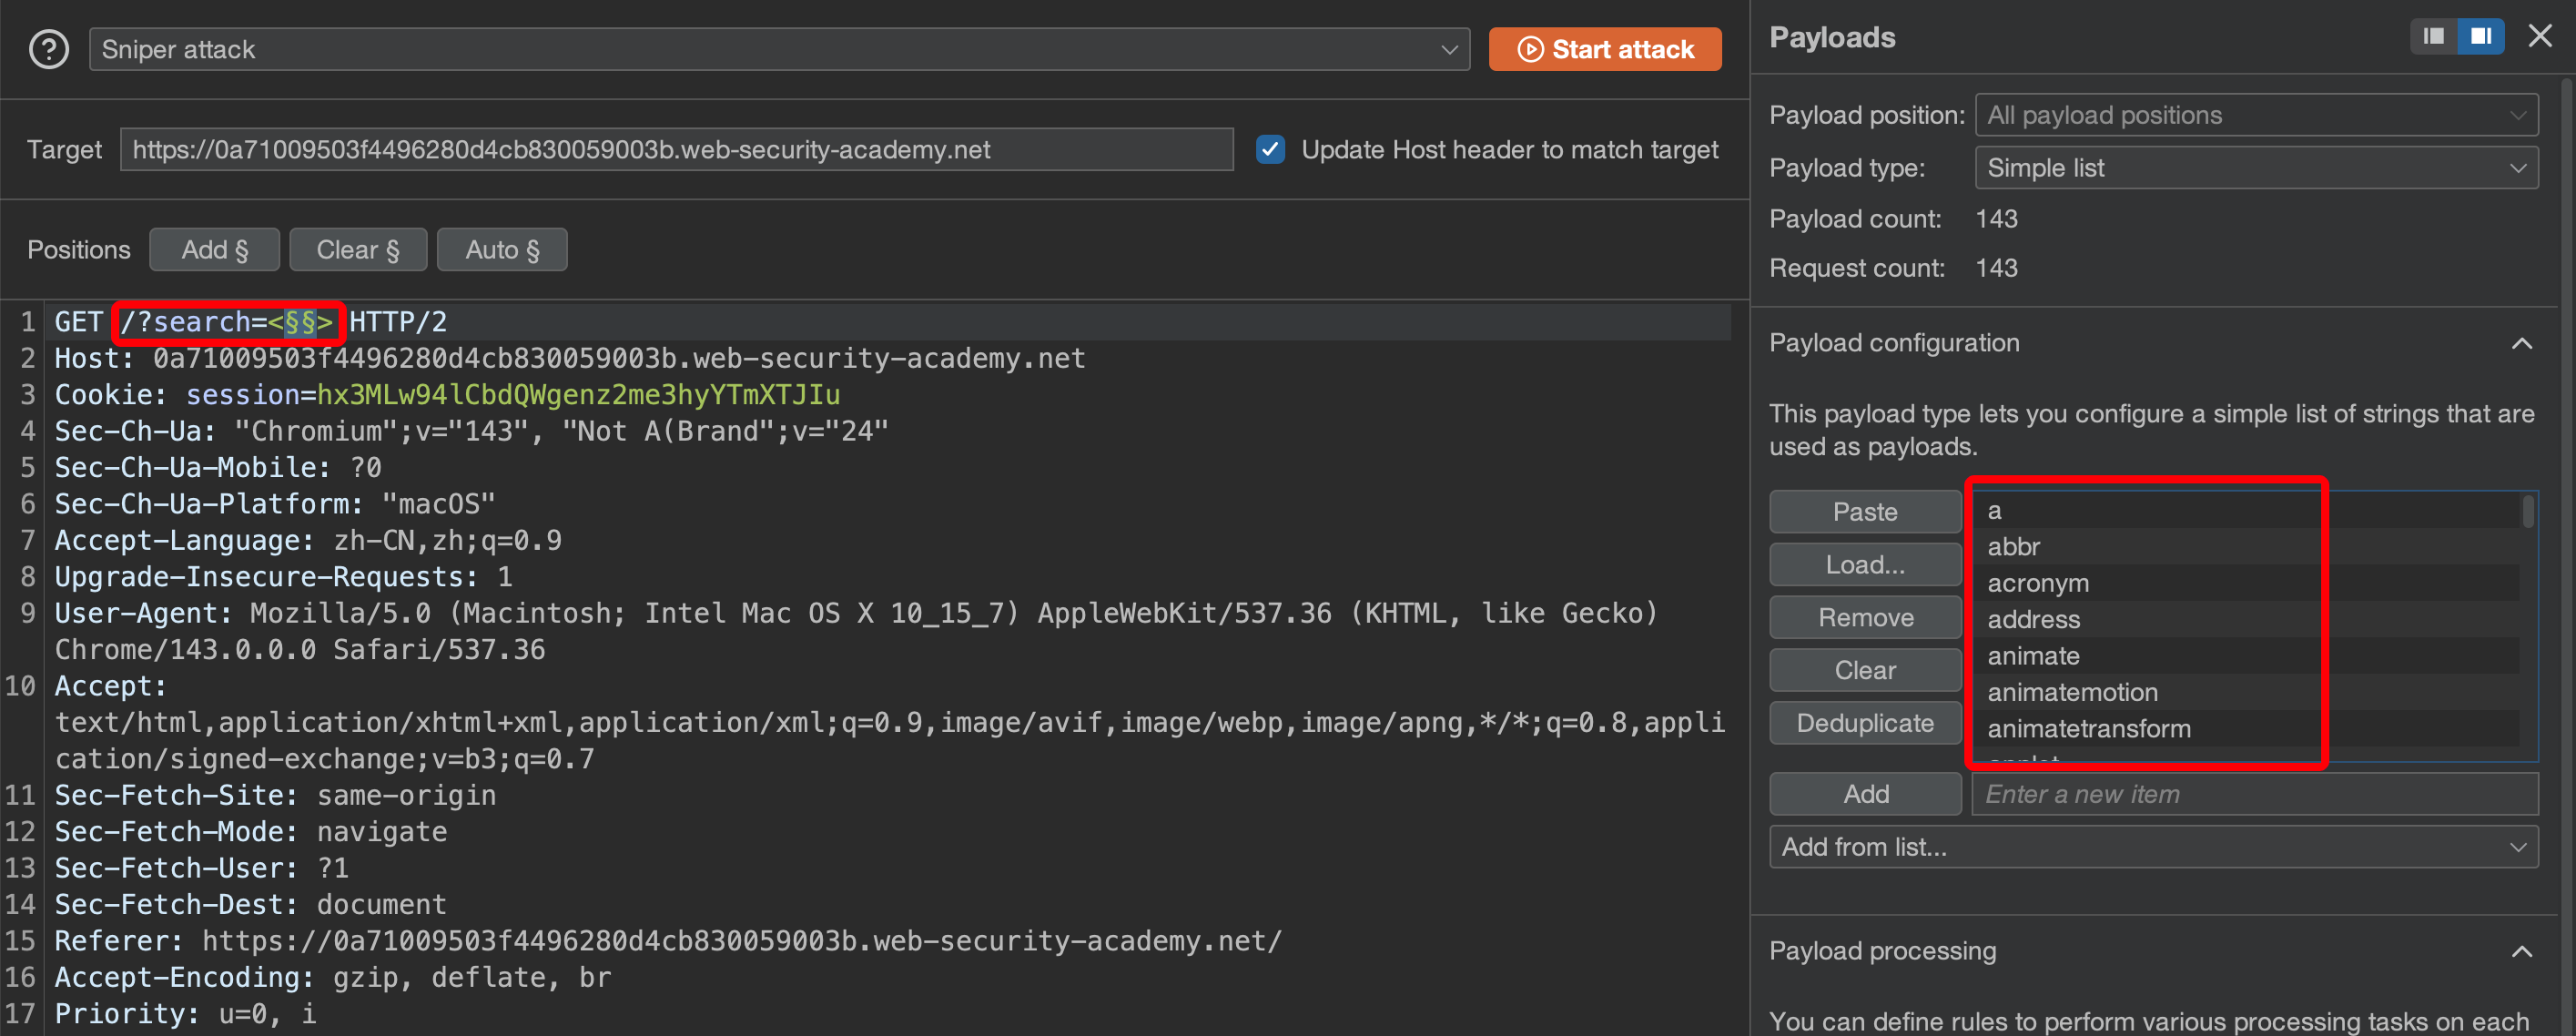This screenshot has height=1036, width=2576.
Task: Click the left panel layout icon
Action: click(2433, 37)
